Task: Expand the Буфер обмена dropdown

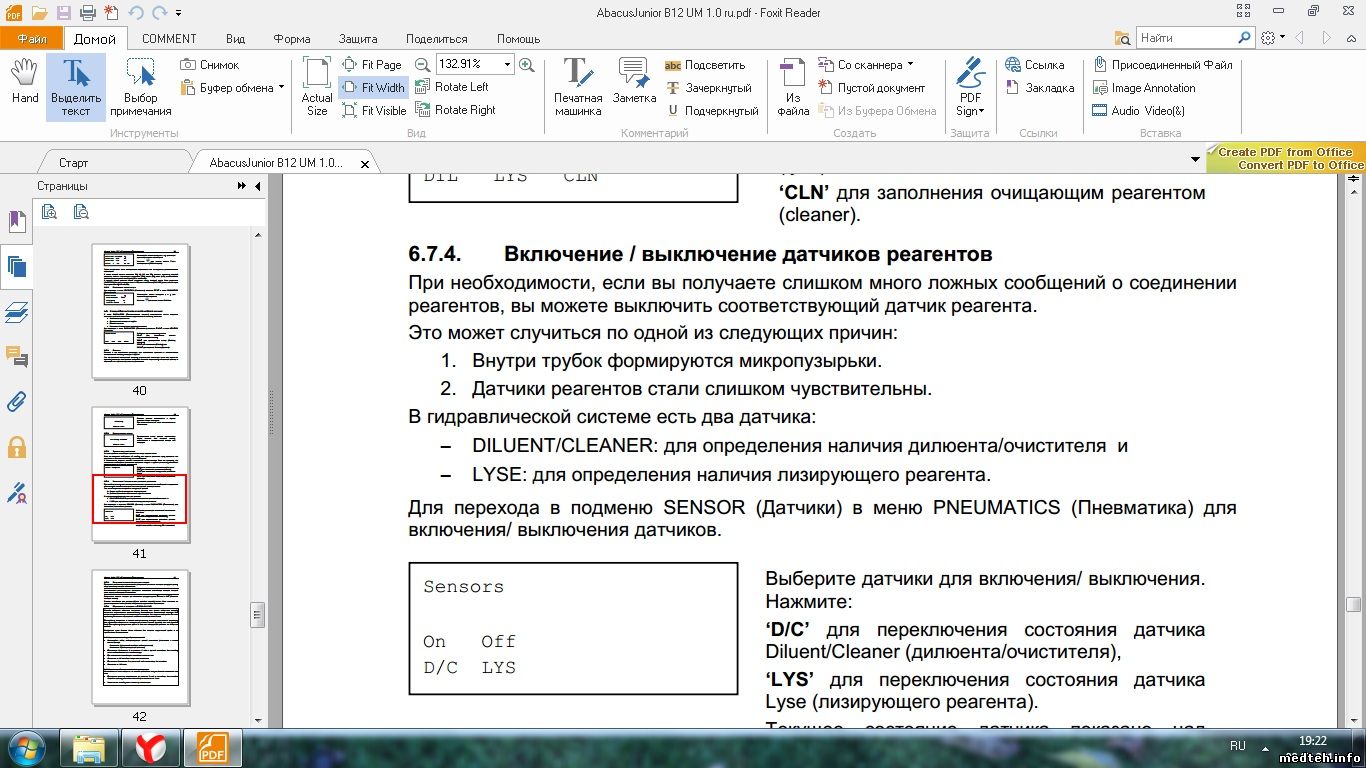Action: click(281, 88)
